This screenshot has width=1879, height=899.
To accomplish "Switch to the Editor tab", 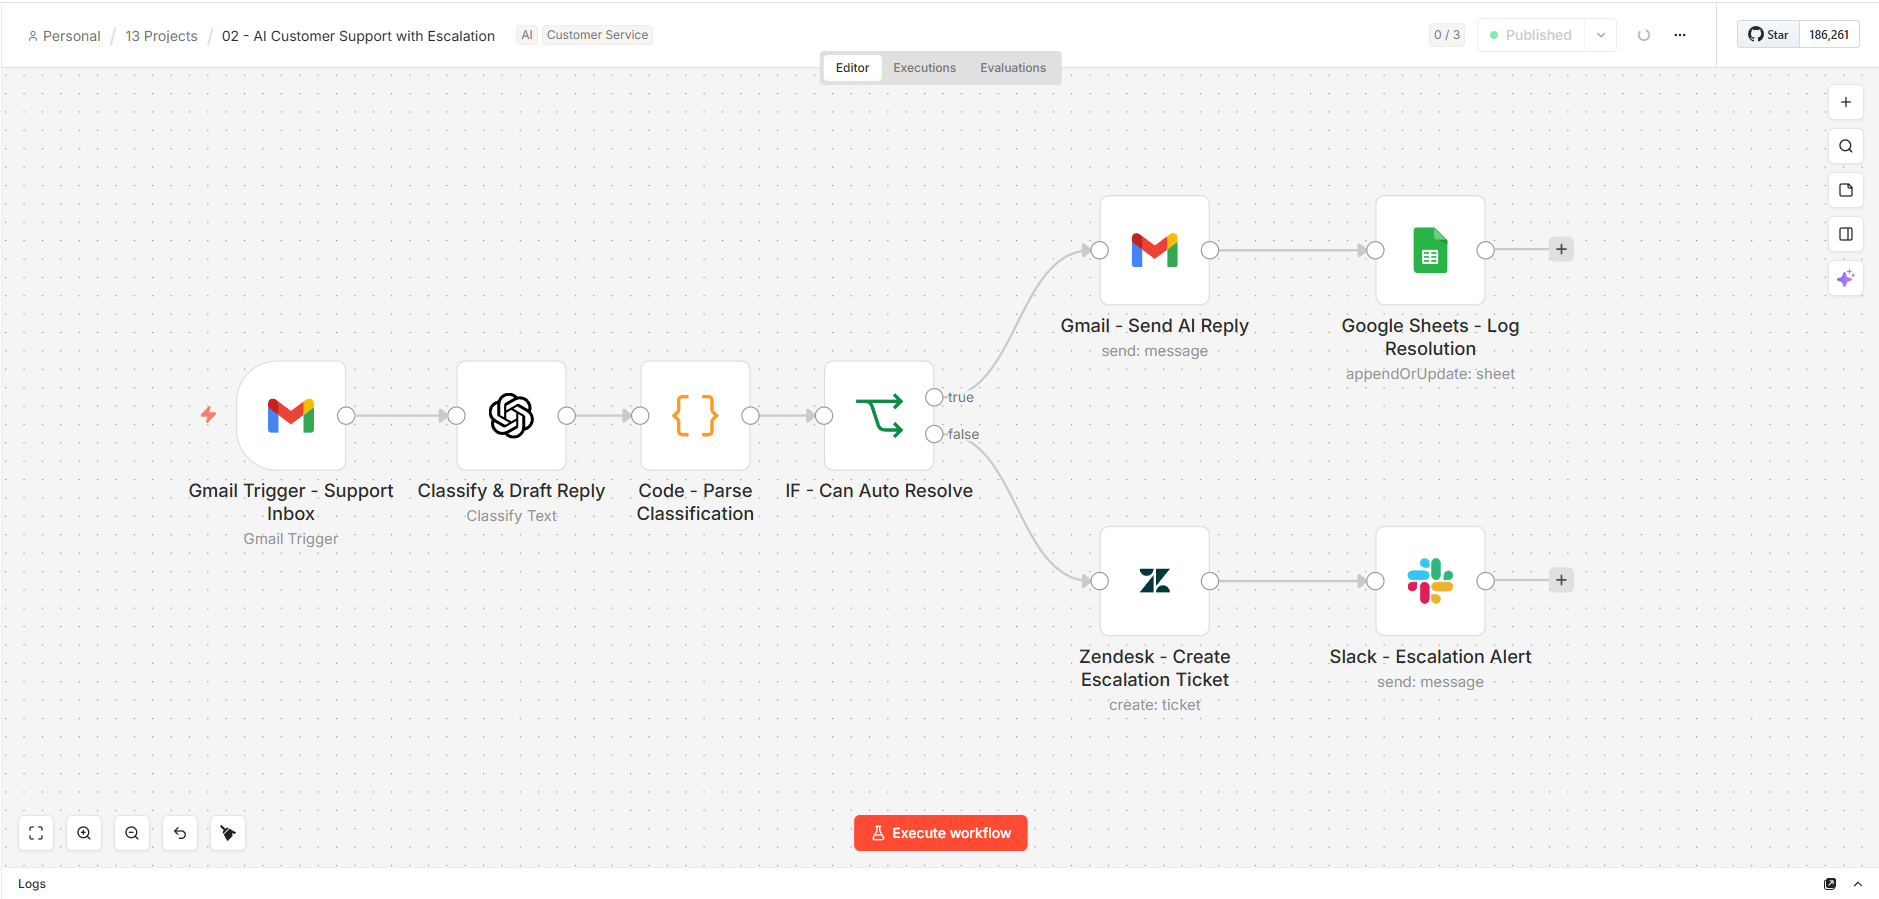I will (x=852, y=68).
